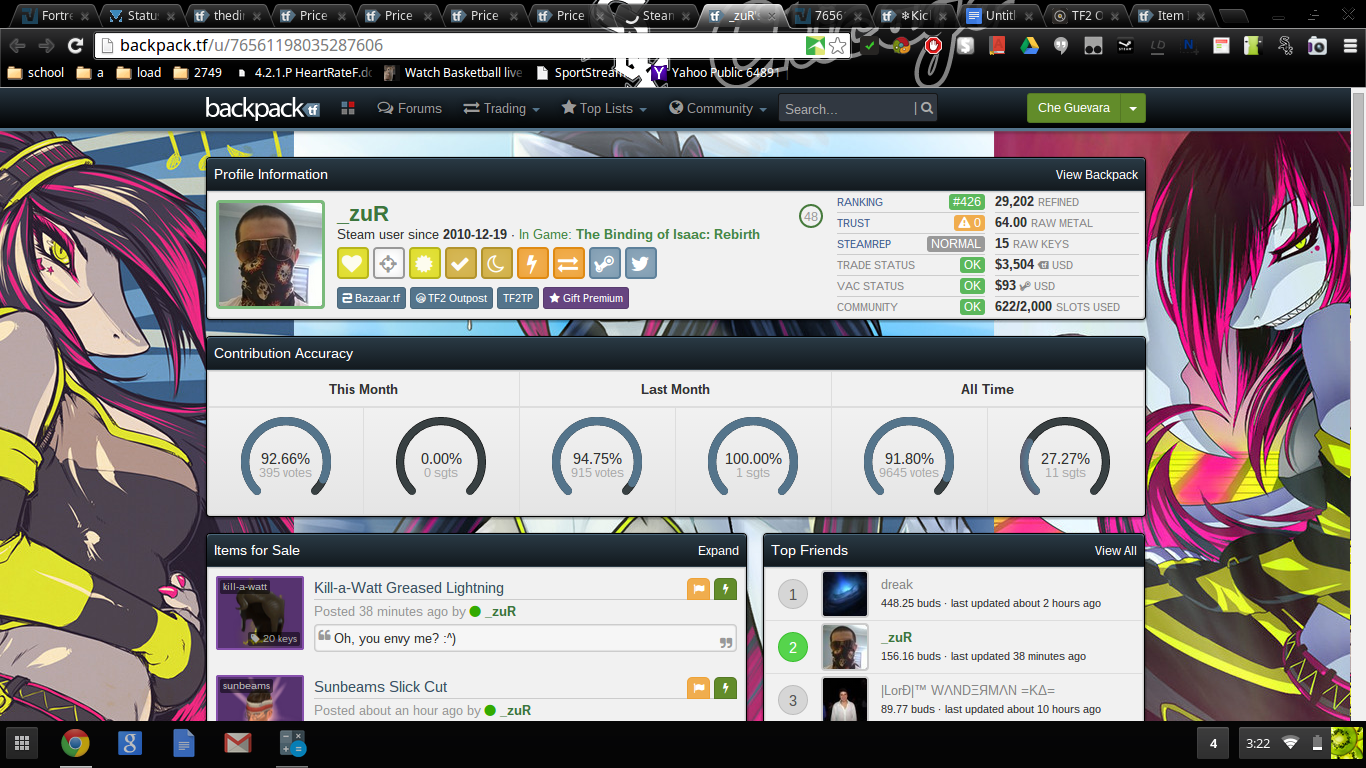Open the Bazaar.tf profile button

tap(371, 298)
